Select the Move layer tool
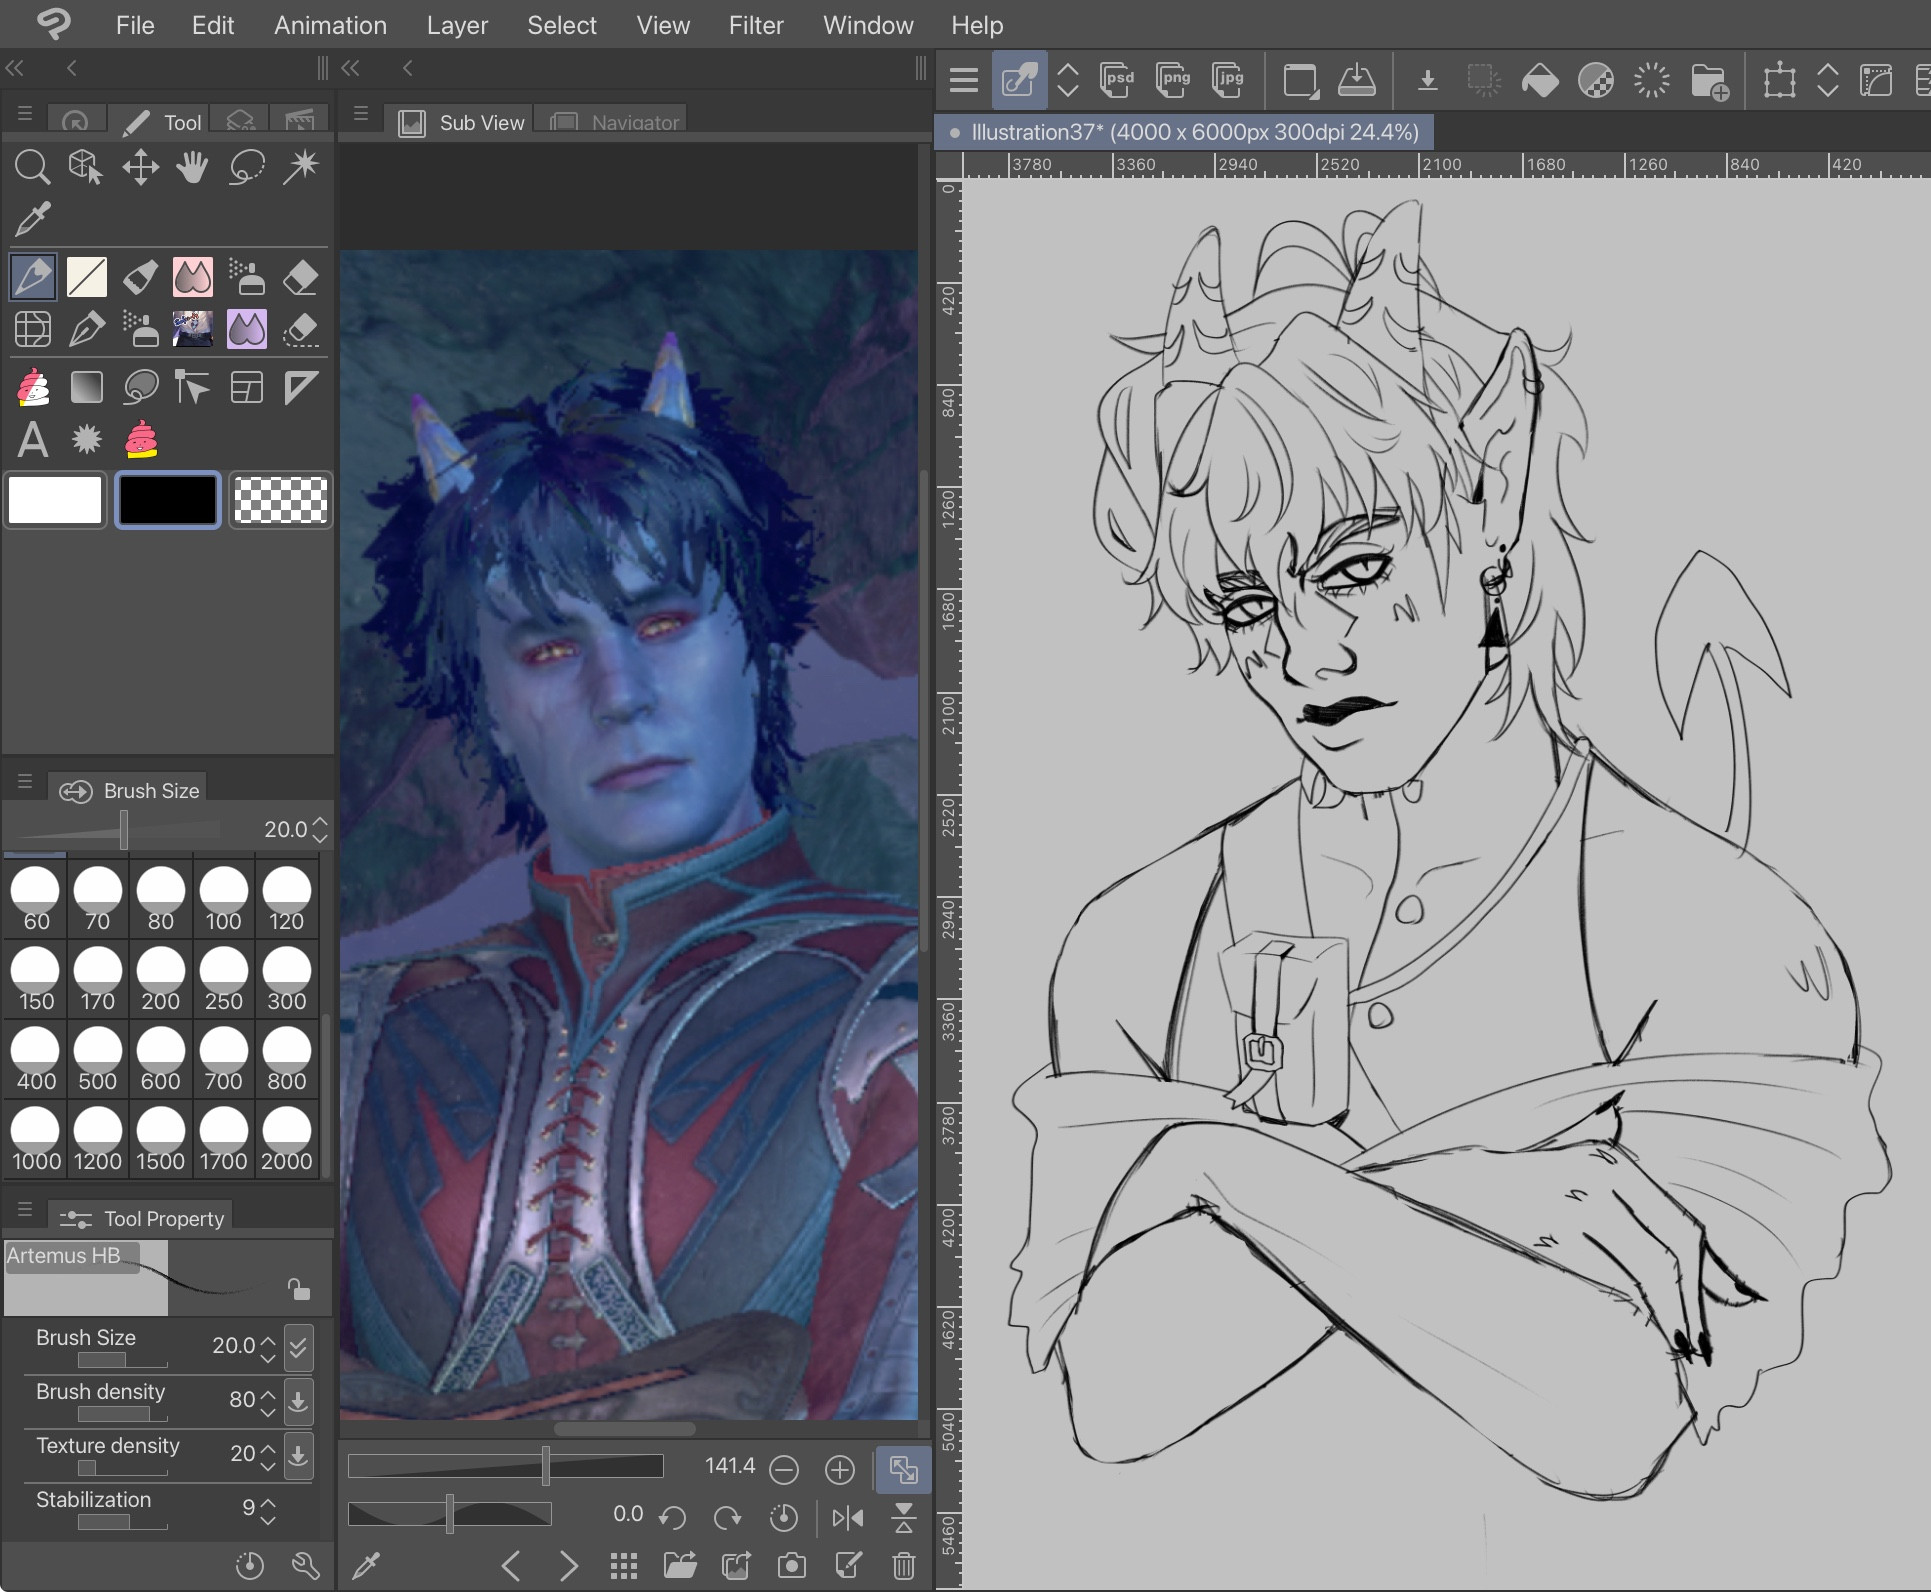The image size is (1931, 1592). click(x=140, y=167)
